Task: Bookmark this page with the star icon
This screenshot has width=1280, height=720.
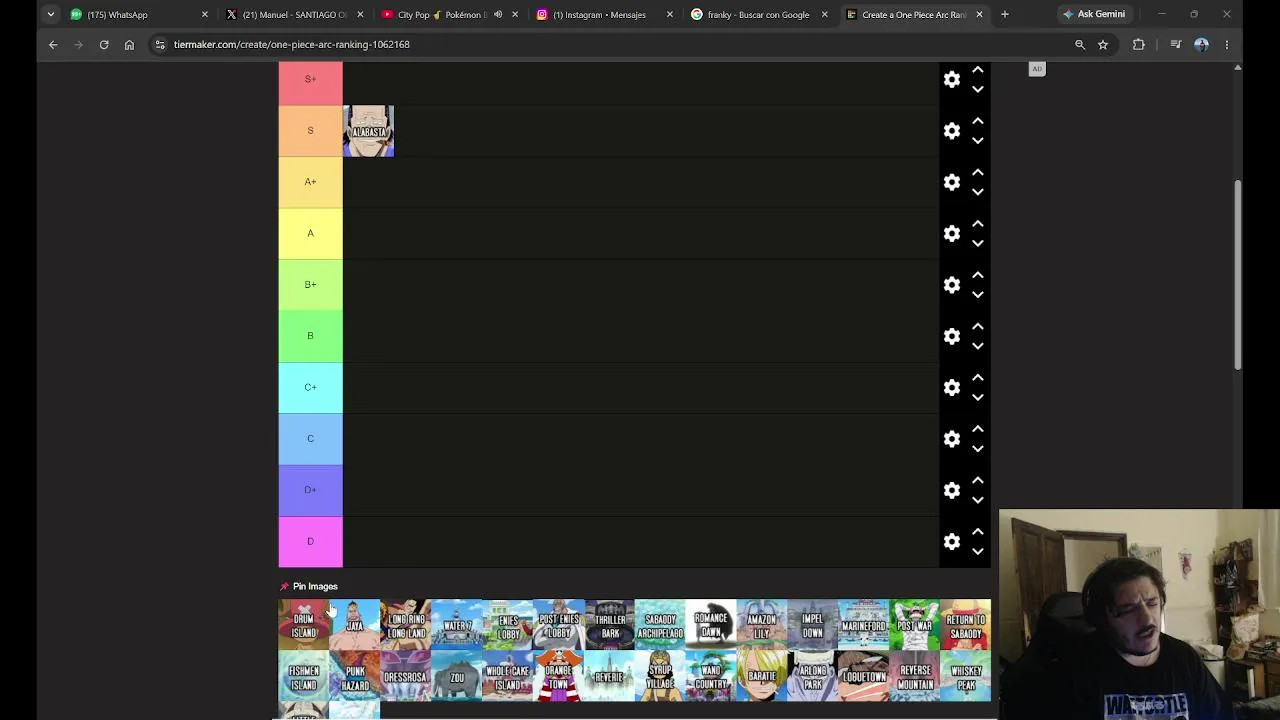Action: 1103,44
